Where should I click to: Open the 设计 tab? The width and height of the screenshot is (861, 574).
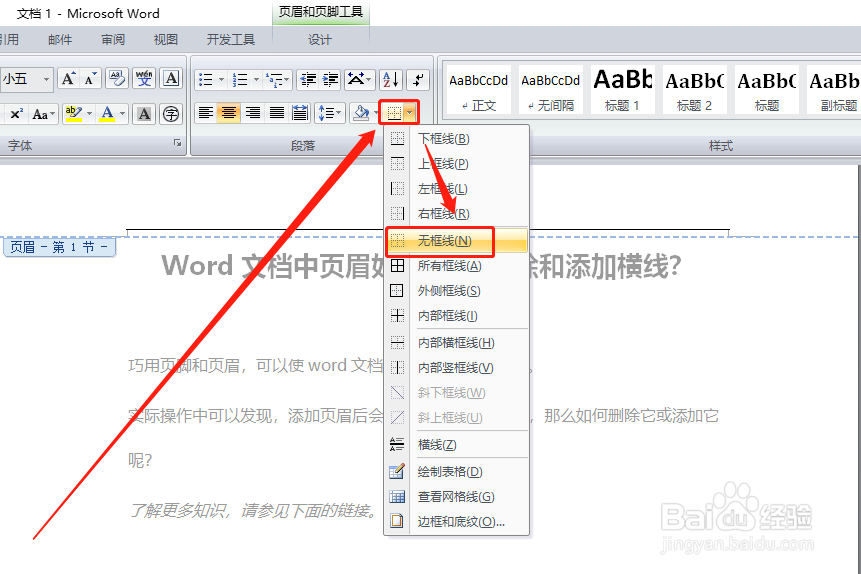point(320,40)
